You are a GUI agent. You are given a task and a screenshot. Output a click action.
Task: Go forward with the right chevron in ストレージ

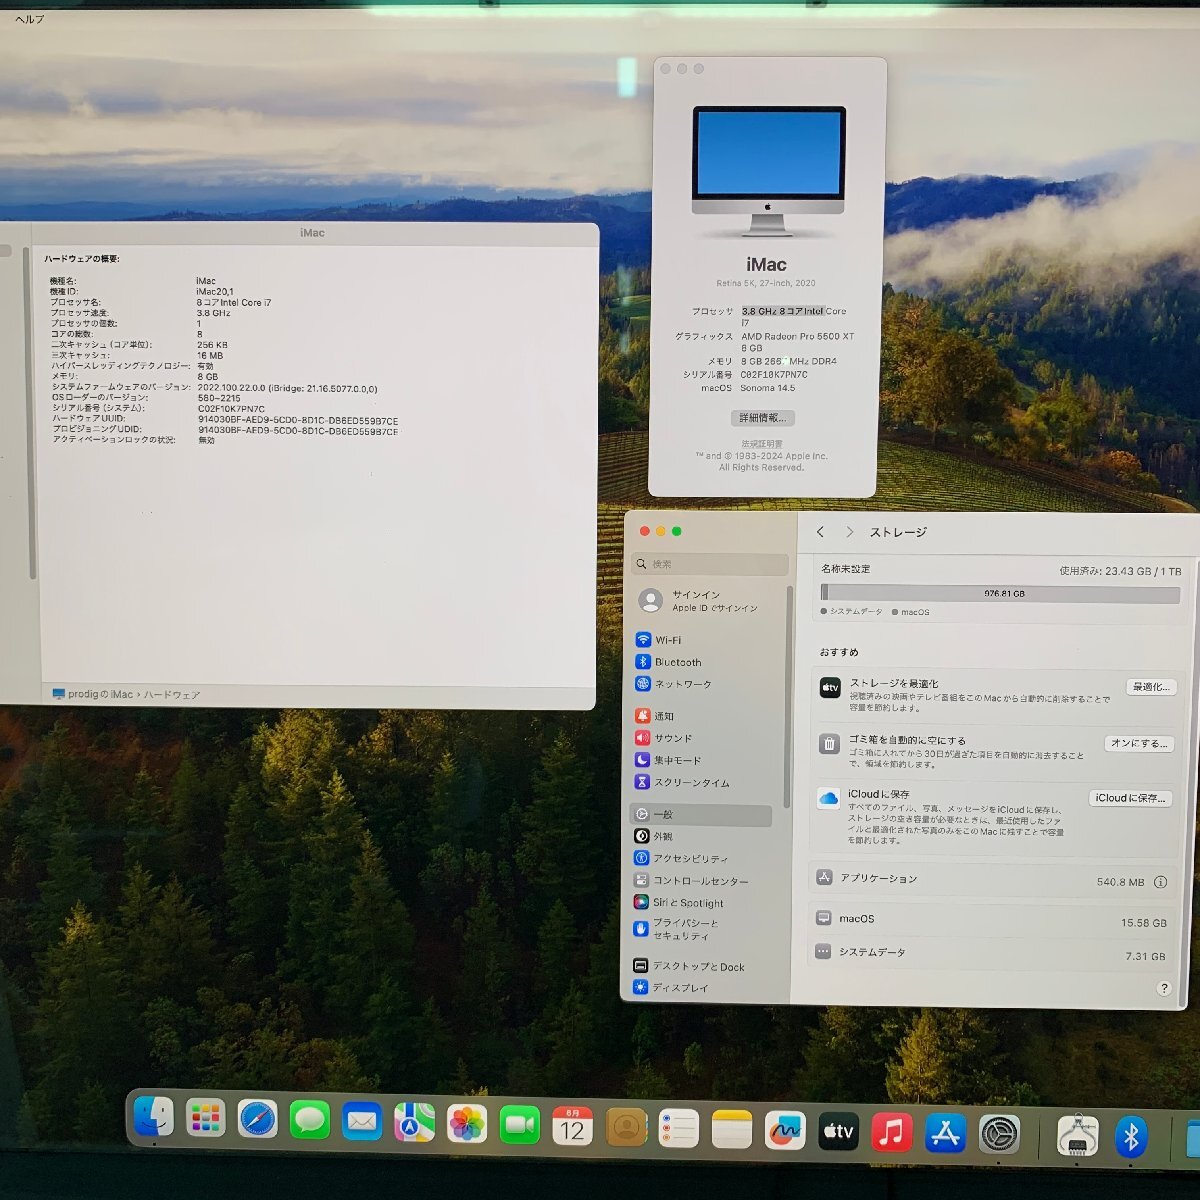pos(849,532)
